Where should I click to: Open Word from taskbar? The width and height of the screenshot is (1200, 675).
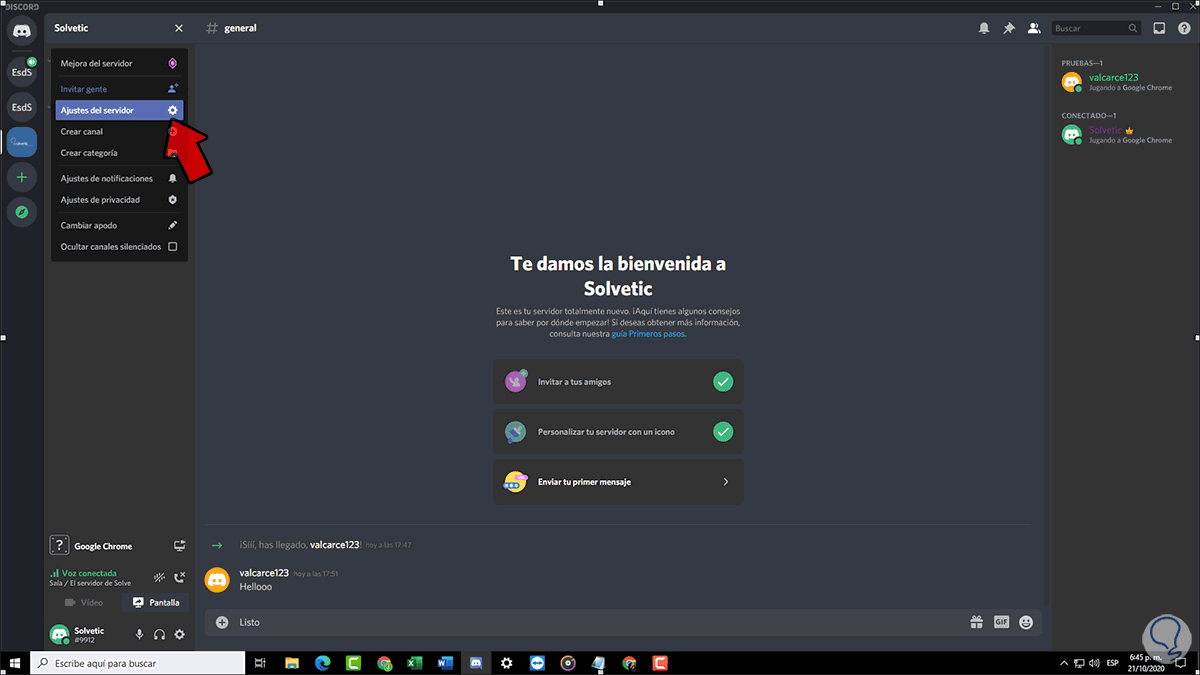coord(445,662)
